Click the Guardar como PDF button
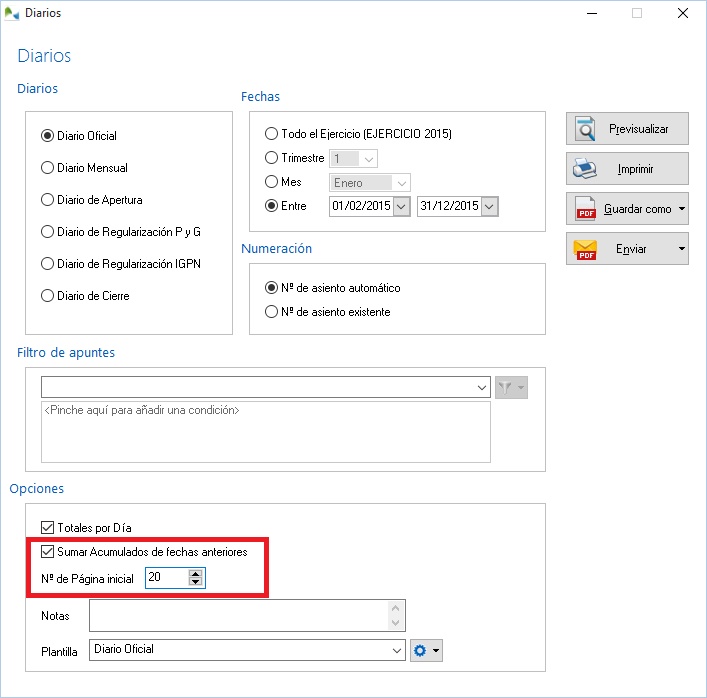Image resolution: width=707 pixels, height=698 pixels. [620, 209]
